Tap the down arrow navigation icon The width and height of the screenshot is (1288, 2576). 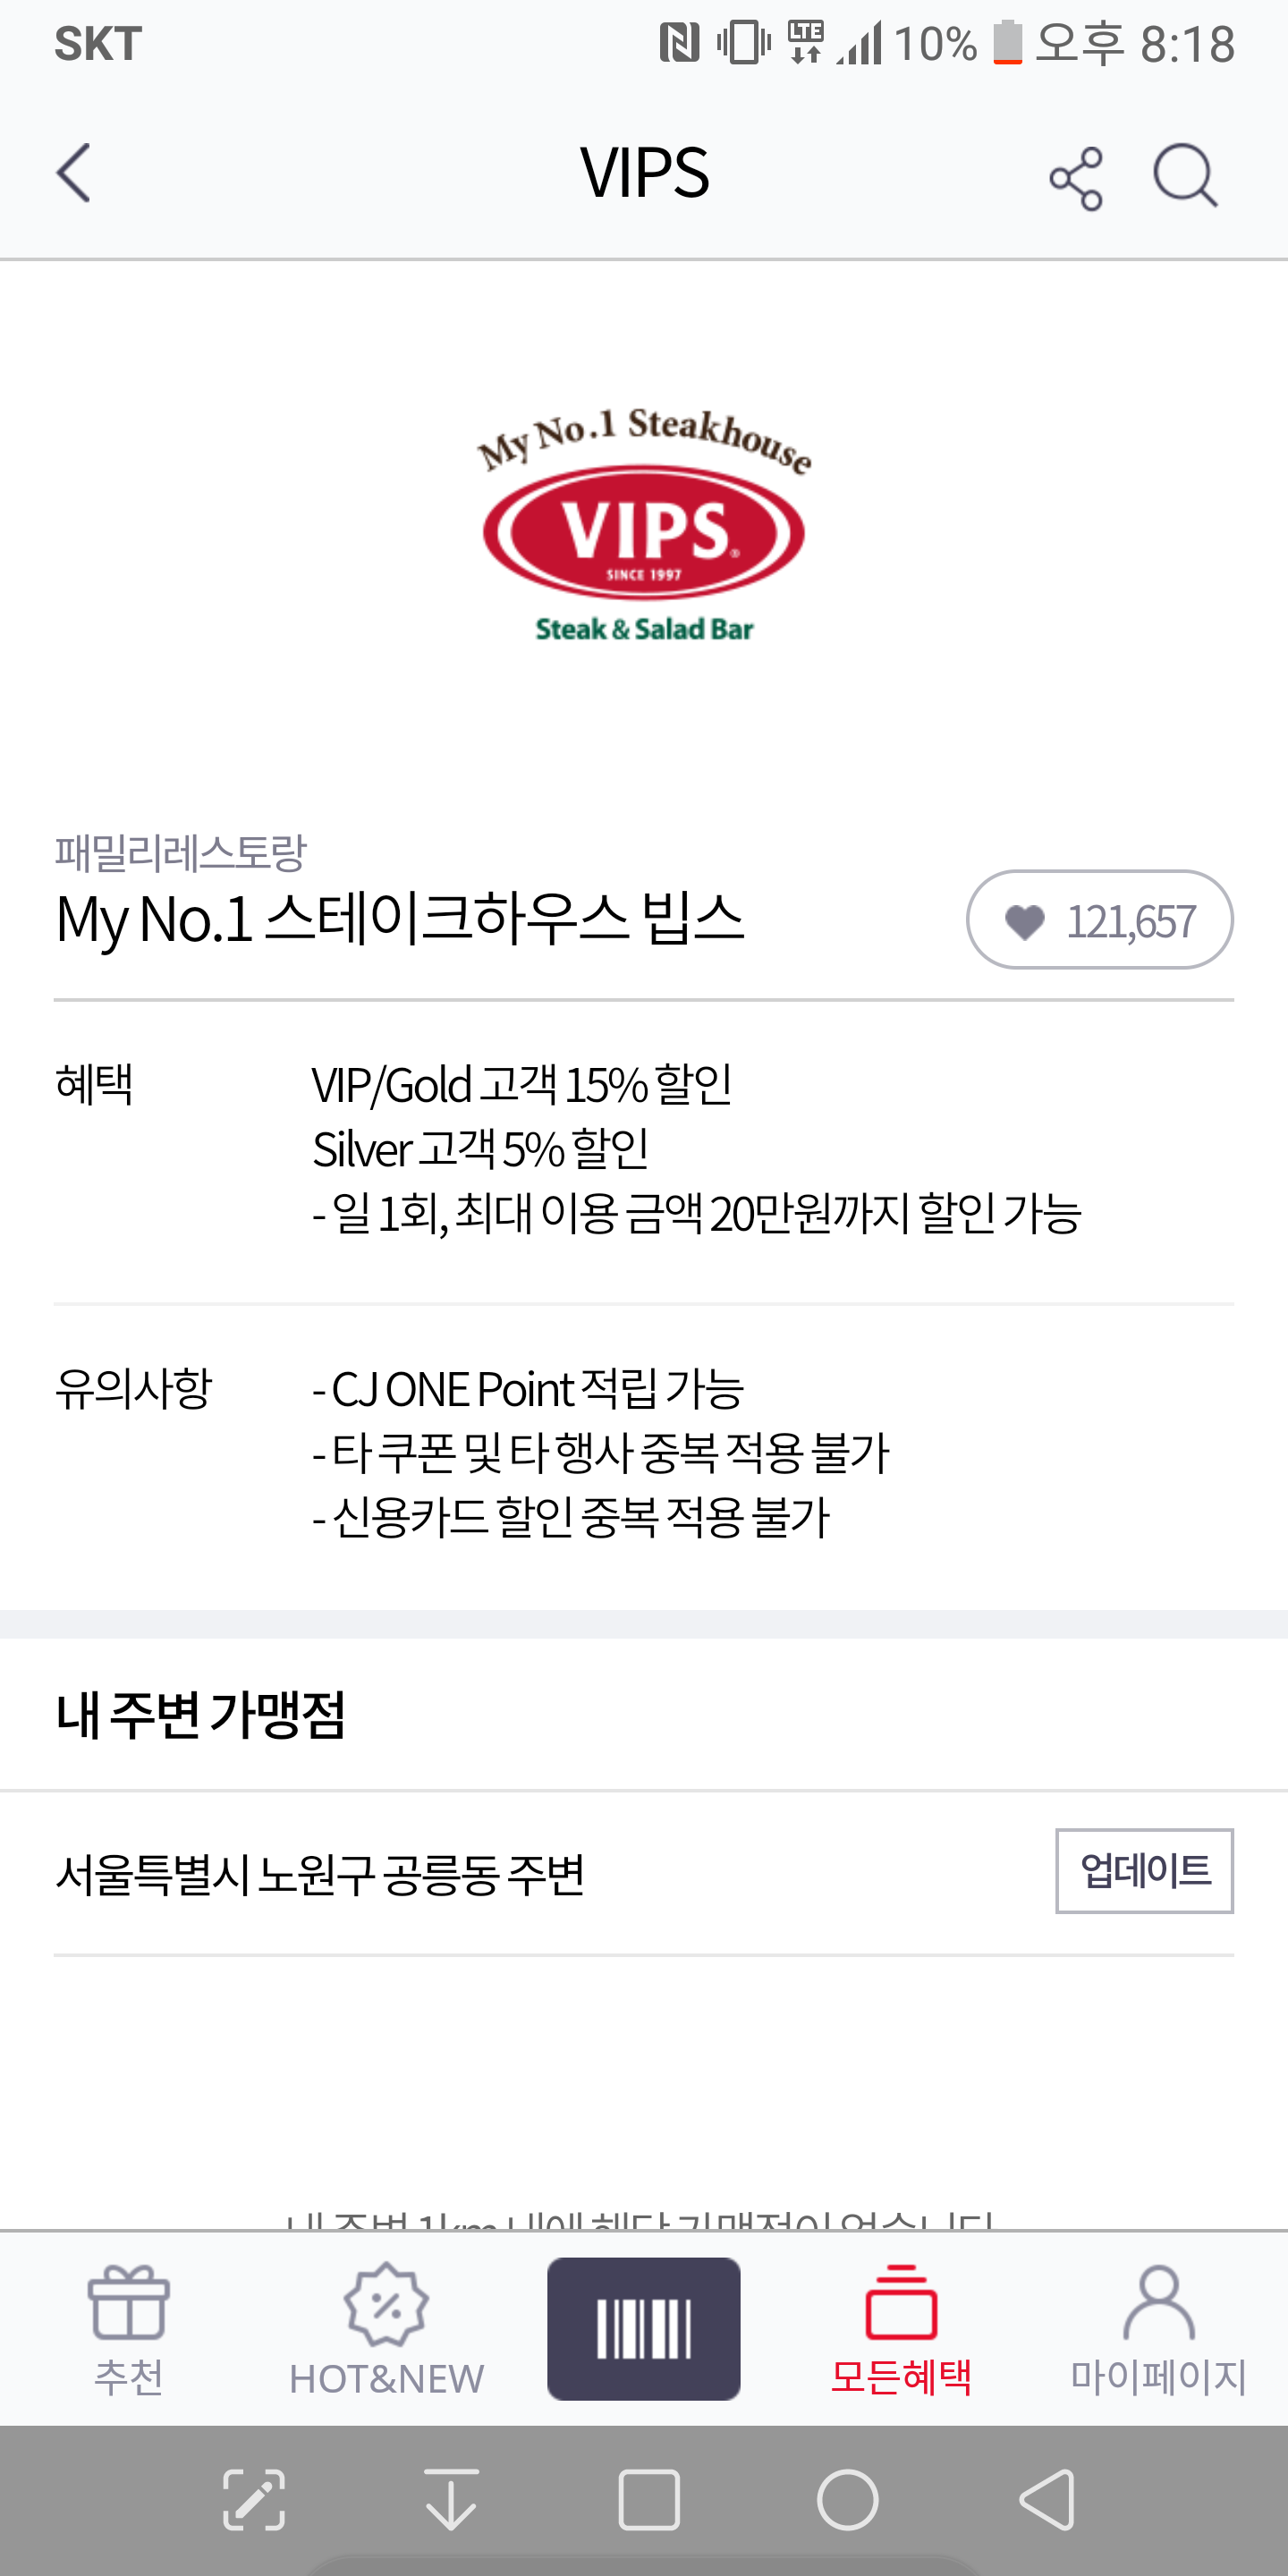point(451,2500)
